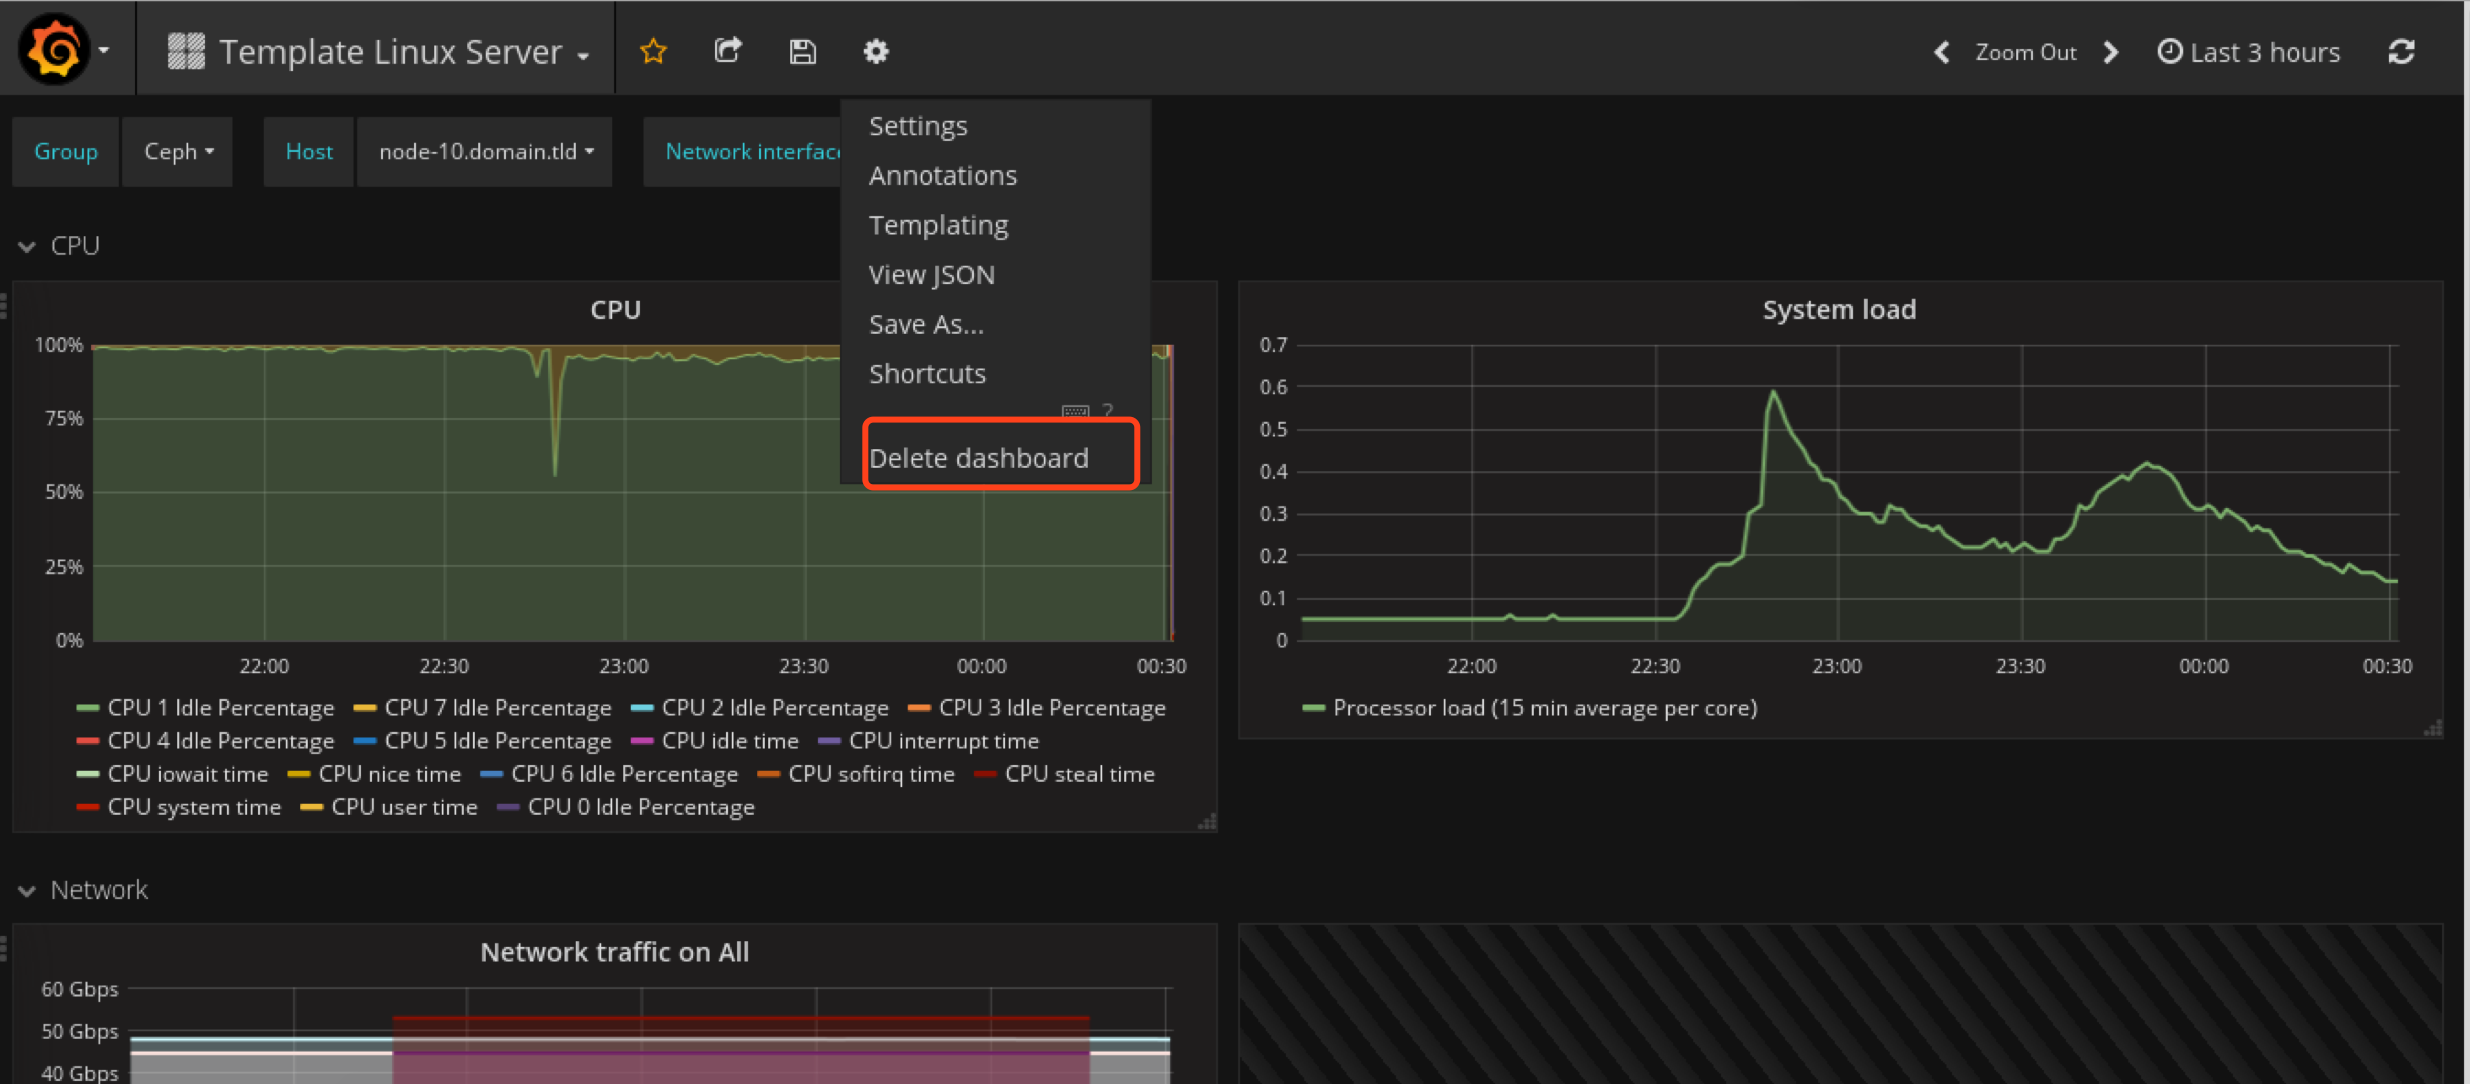This screenshot has height=1084, width=2470.
Task: Star the dashboard as favorite
Action: [653, 51]
